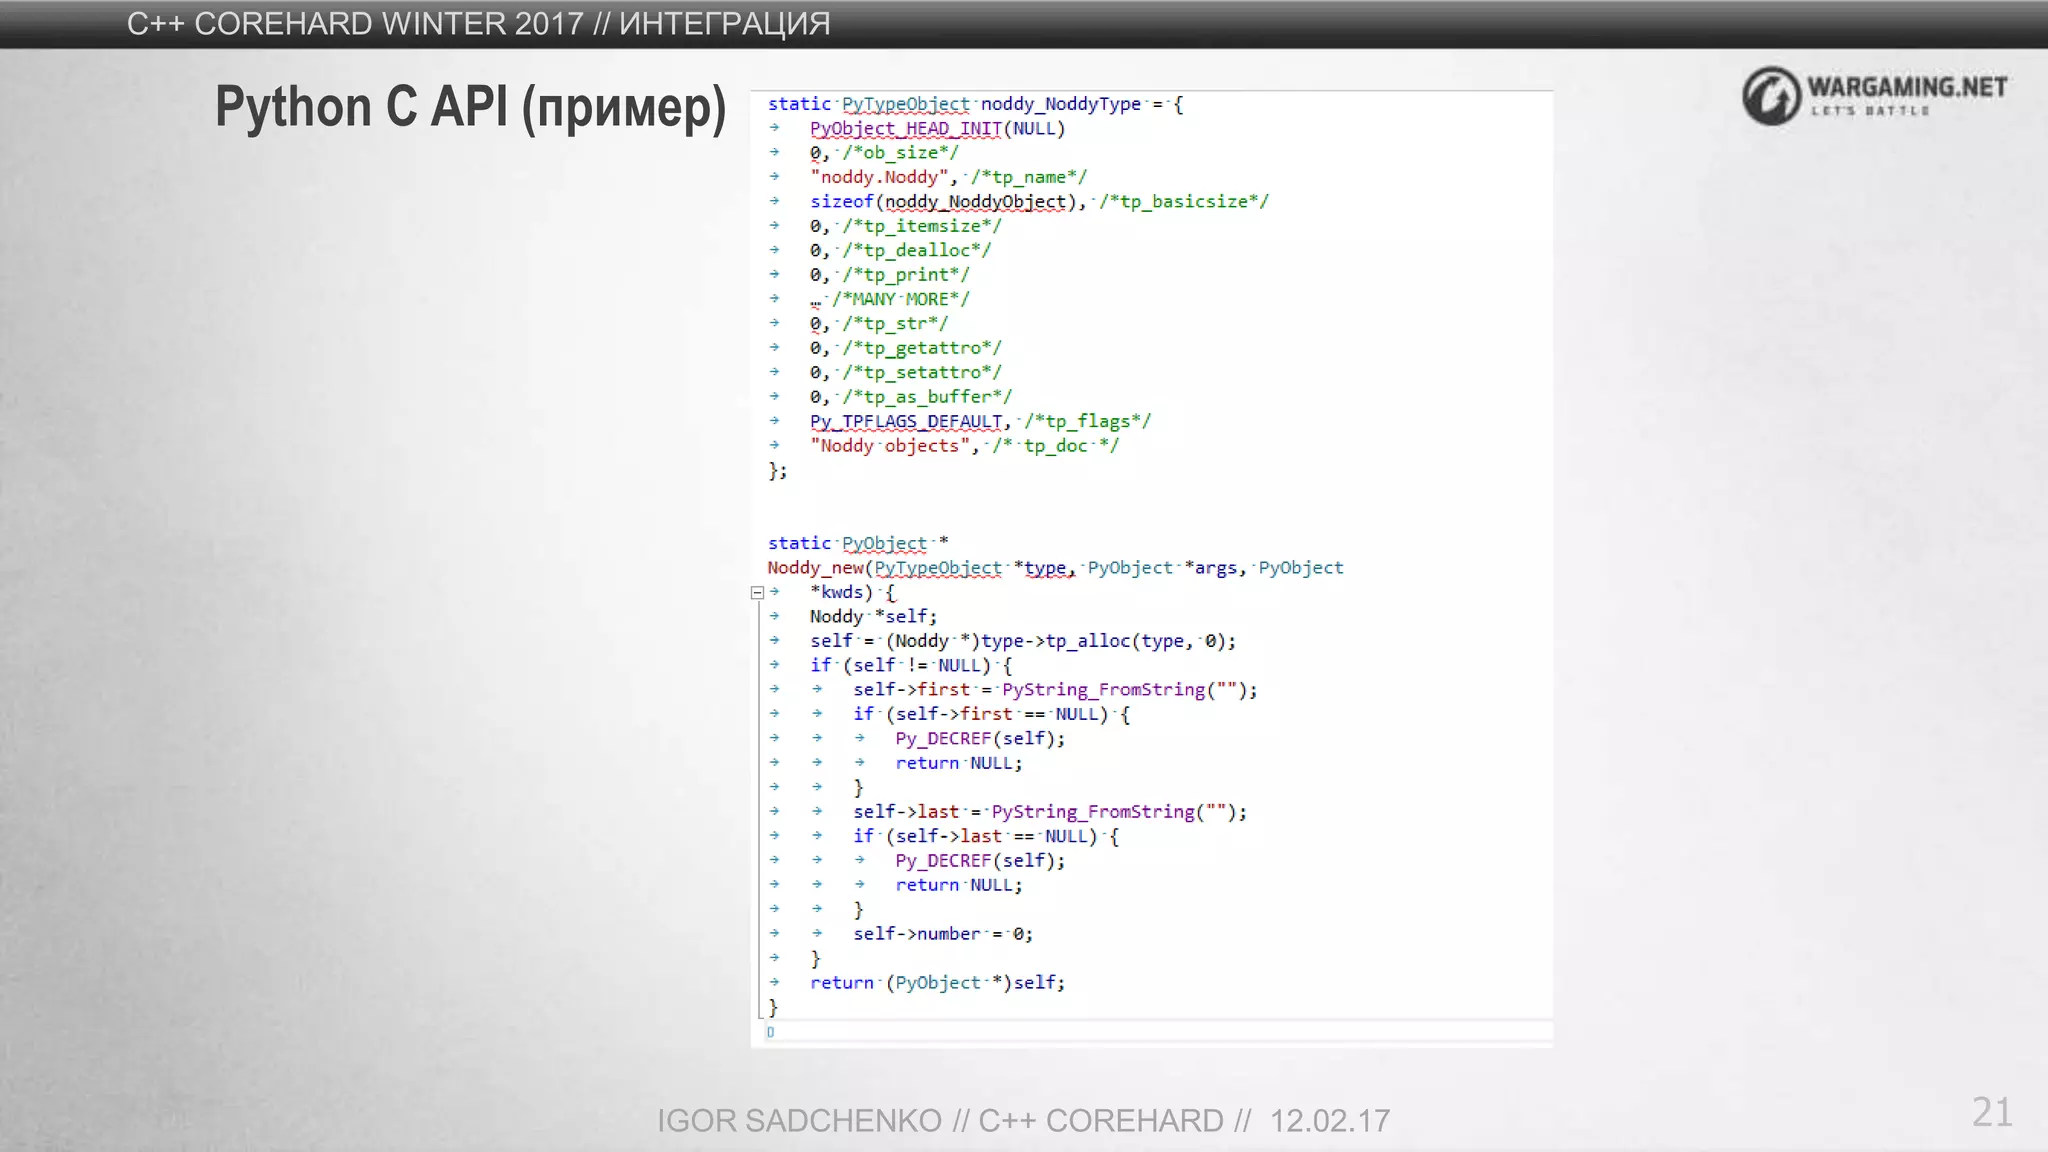Screen dimensions: 2048x1152
Task: Click the '/*MANY MORE*/' comment
Action: (x=900, y=299)
